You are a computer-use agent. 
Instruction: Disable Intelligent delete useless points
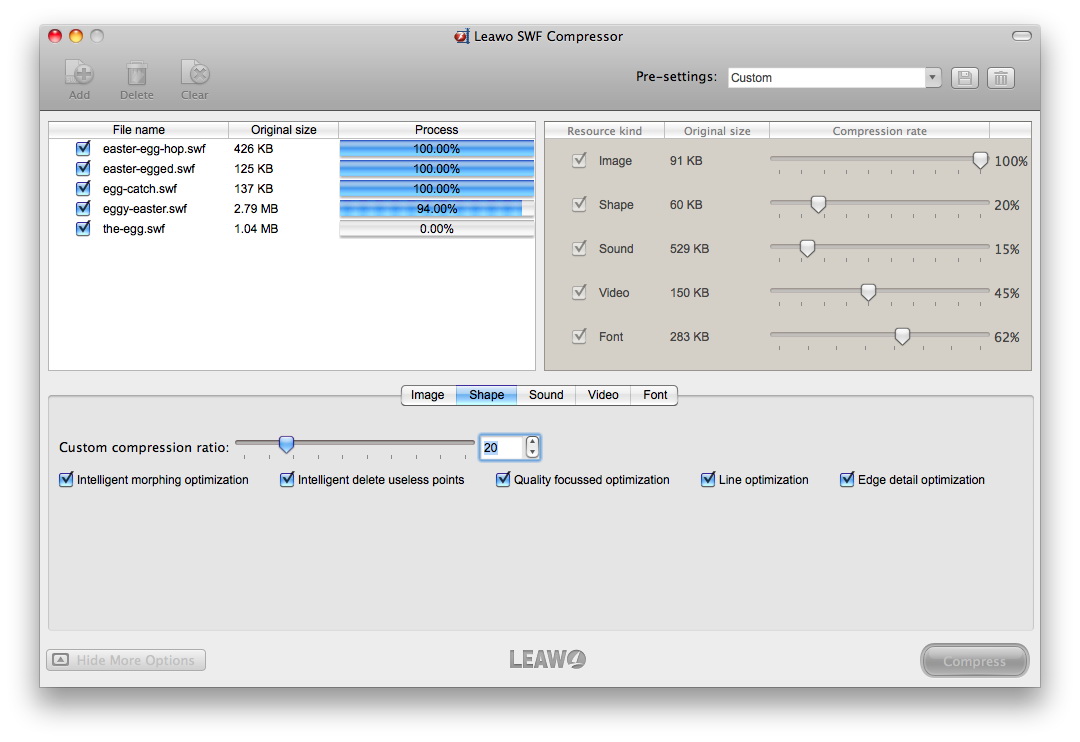point(287,480)
